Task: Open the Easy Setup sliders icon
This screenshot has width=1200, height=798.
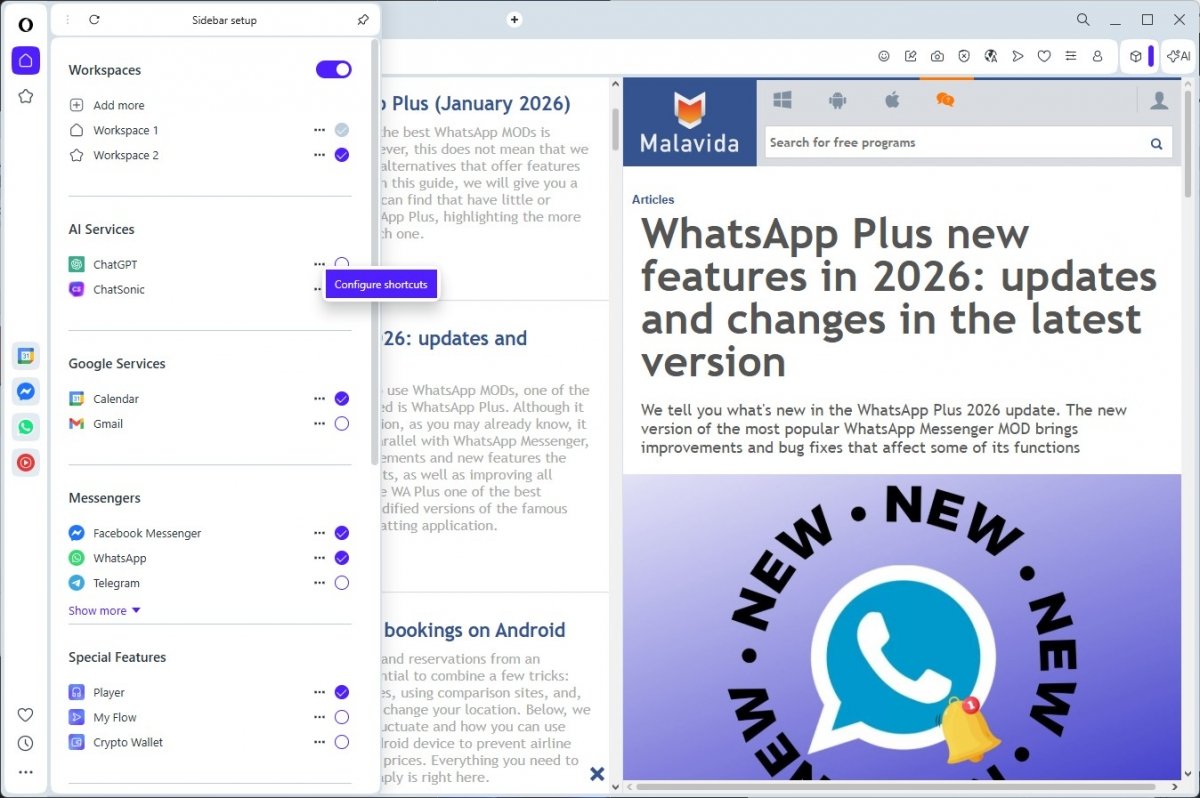Action: (x=1071, y=57)
